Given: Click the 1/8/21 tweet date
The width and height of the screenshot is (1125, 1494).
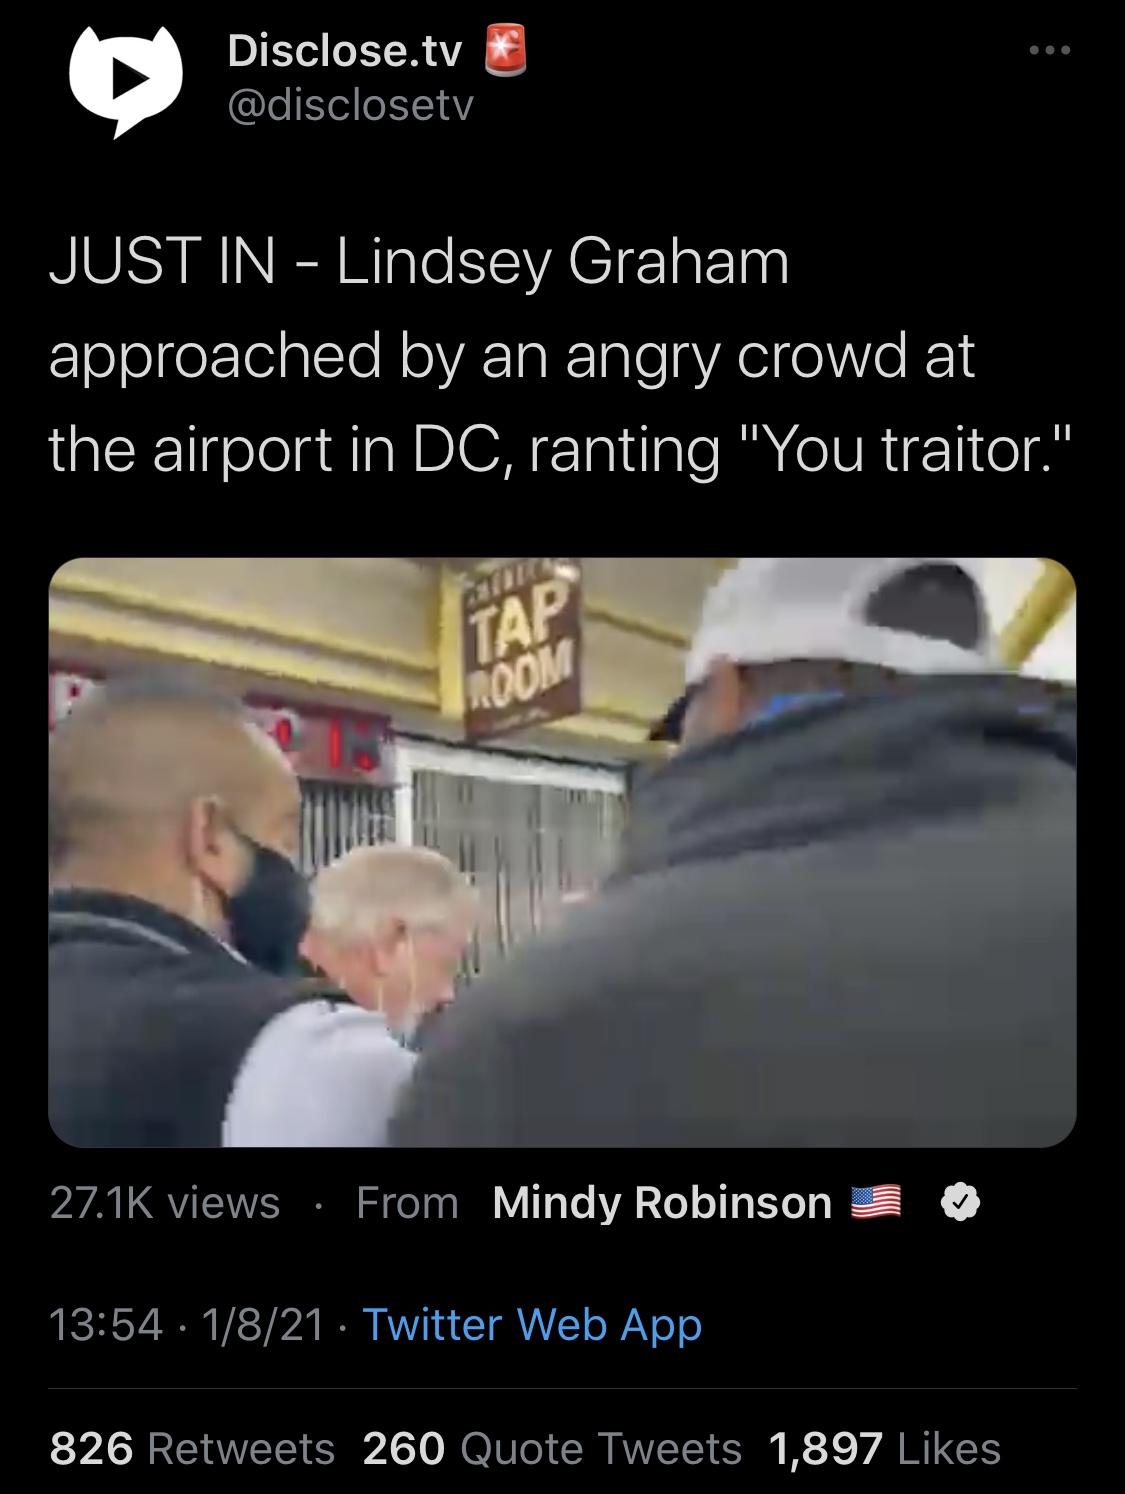Looking at the screenshot, I should [263, 1325].
